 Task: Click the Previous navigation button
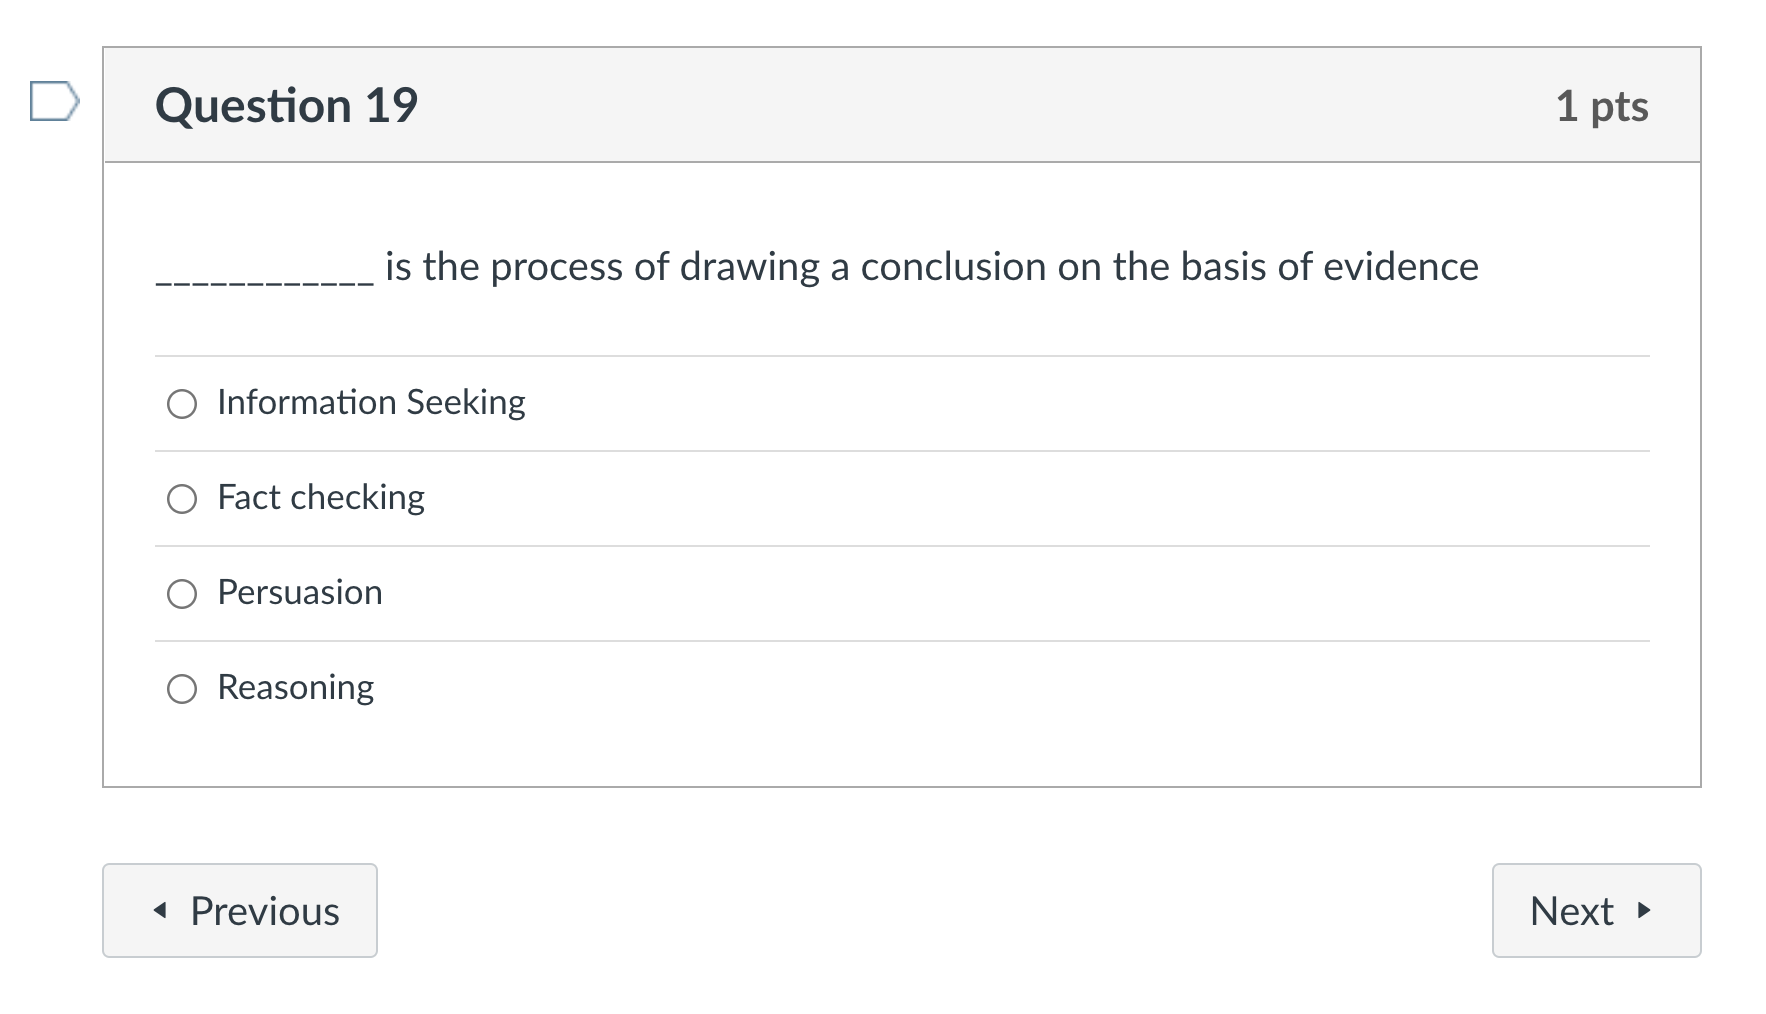click(240, 910)
